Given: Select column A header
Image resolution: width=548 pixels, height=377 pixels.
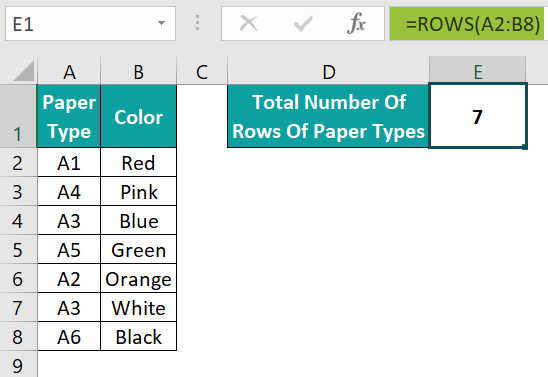Looking at the screenshot, I should click(69, 71).
